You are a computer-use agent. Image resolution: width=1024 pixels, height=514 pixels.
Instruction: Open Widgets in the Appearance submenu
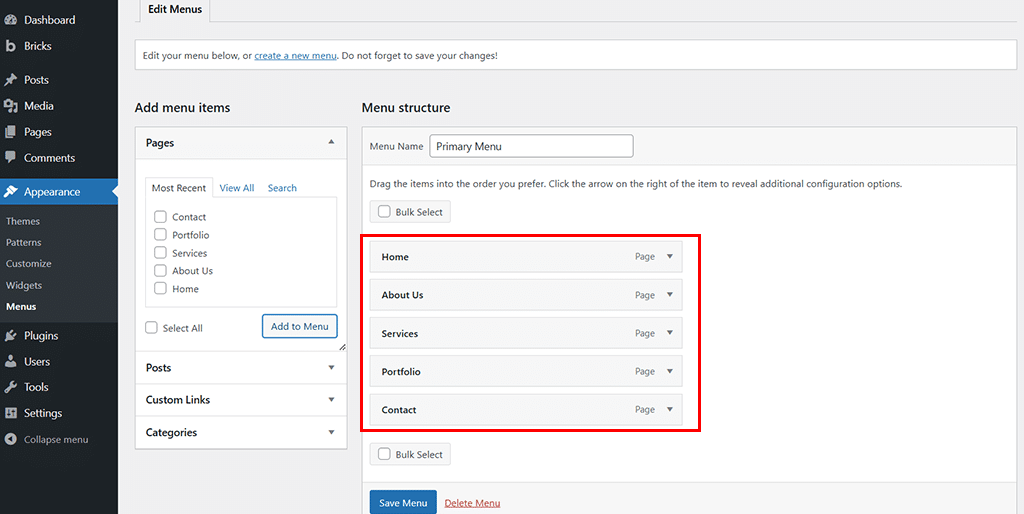click(24, 285)
